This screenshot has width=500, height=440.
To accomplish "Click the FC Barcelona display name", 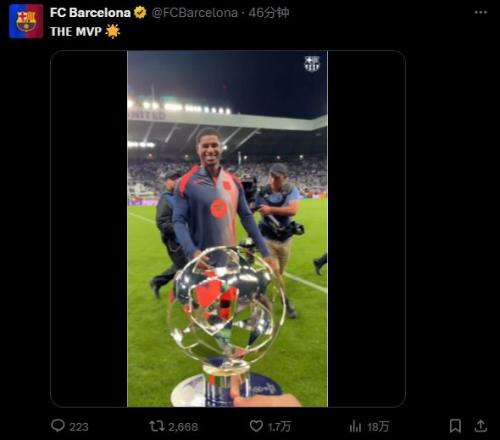I will [x=90, y=13].
